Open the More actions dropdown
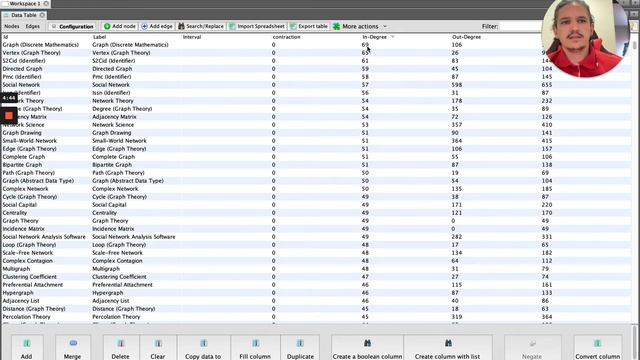 coord(359,26)
